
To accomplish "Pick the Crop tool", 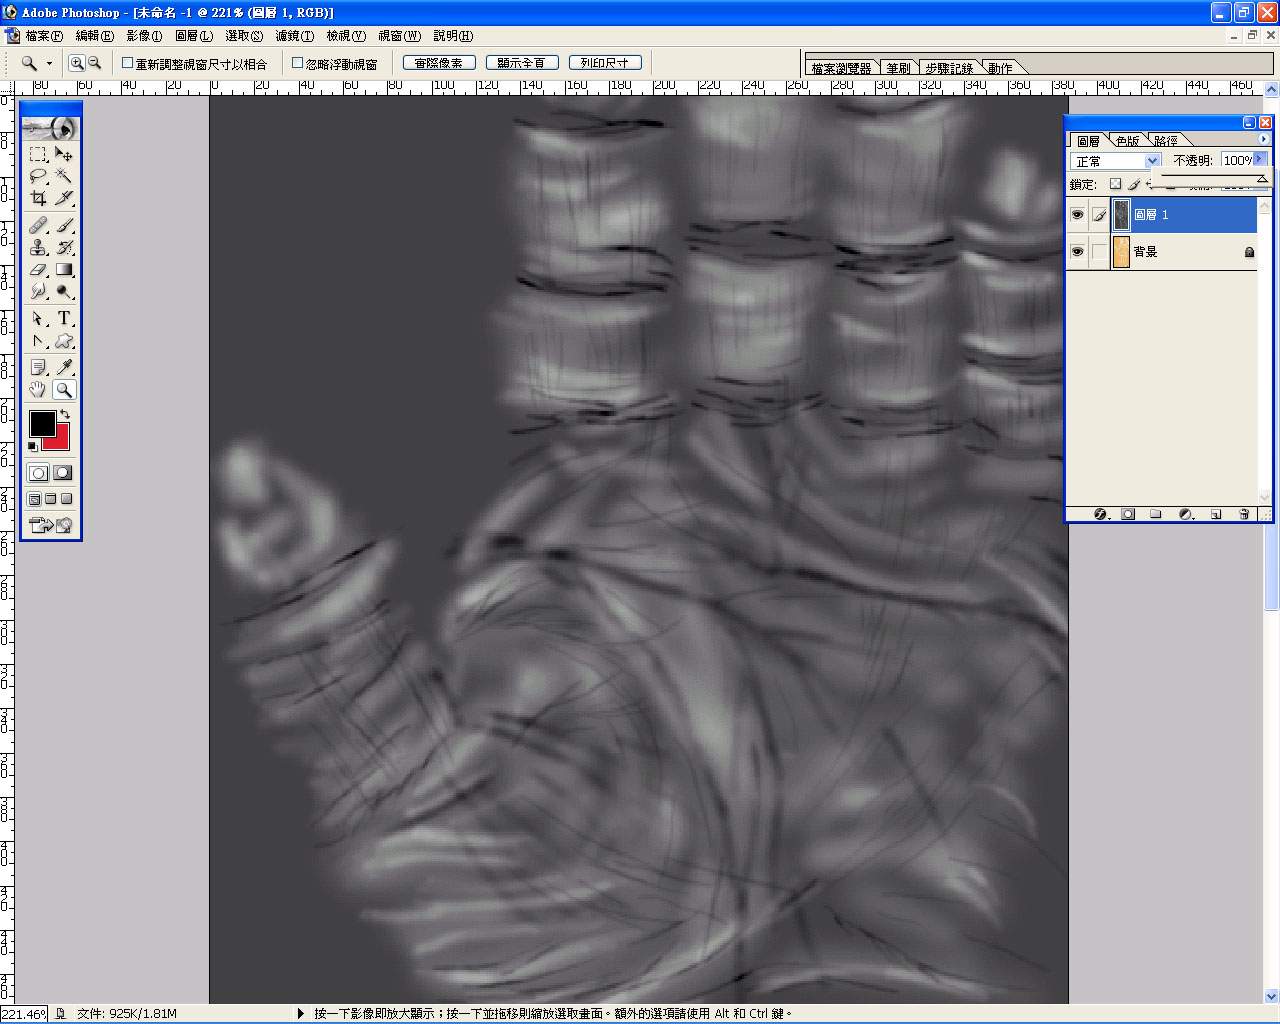I will [38, 198].
